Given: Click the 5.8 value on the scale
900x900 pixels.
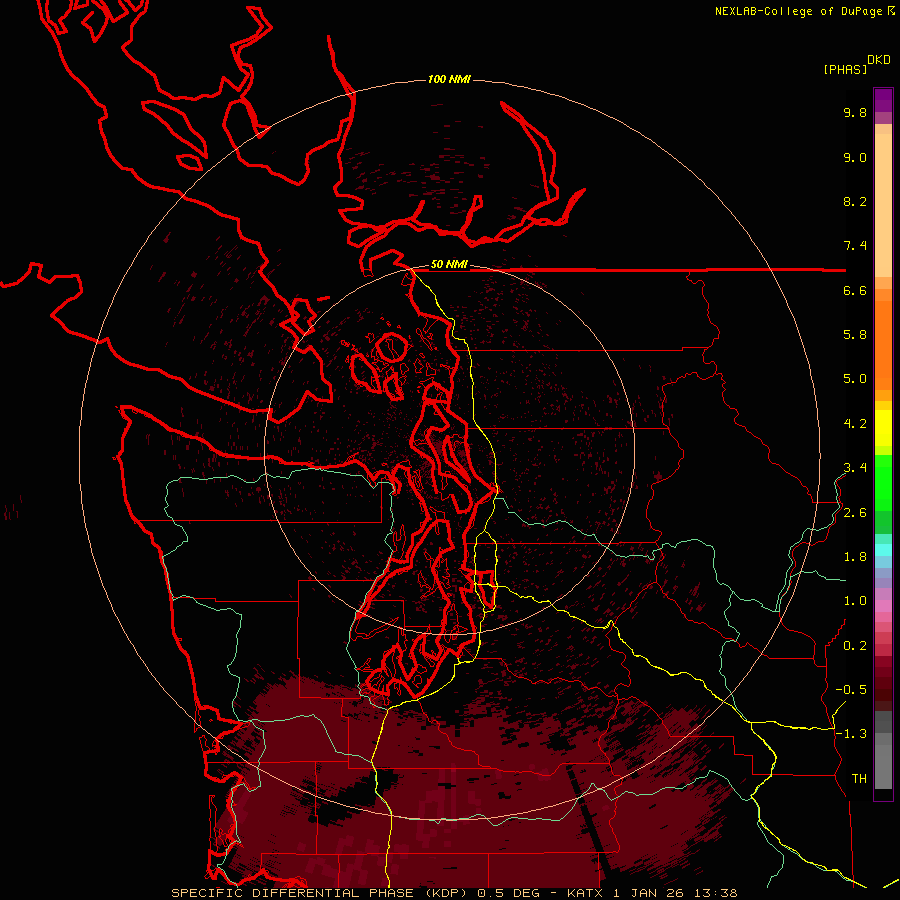Looking at the screenshot, I should (855, 335).
